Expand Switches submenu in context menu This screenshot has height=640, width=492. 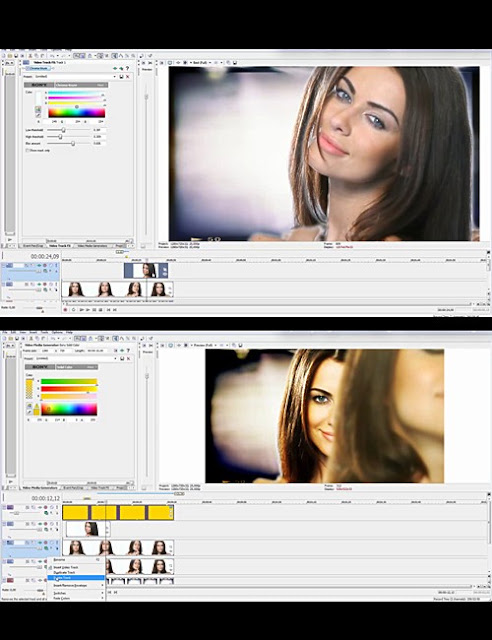pos(77,593)
